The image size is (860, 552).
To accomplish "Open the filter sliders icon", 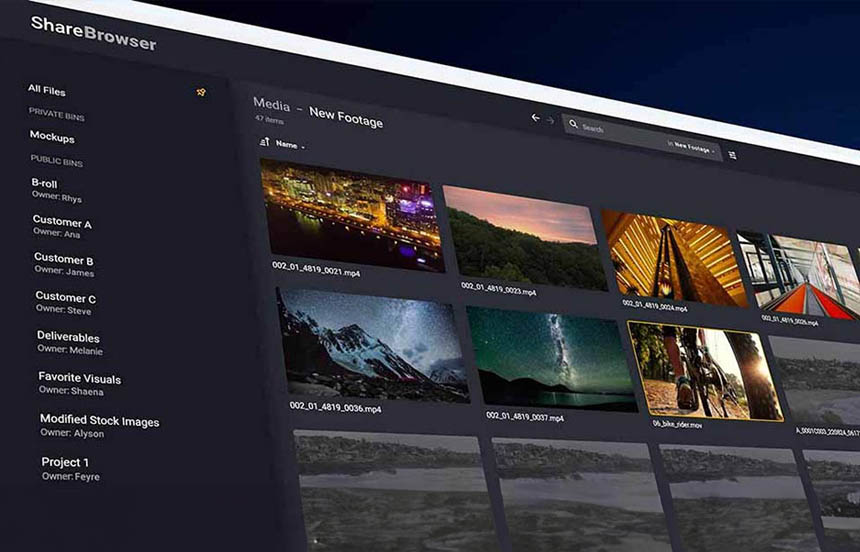I will (732, 155).
